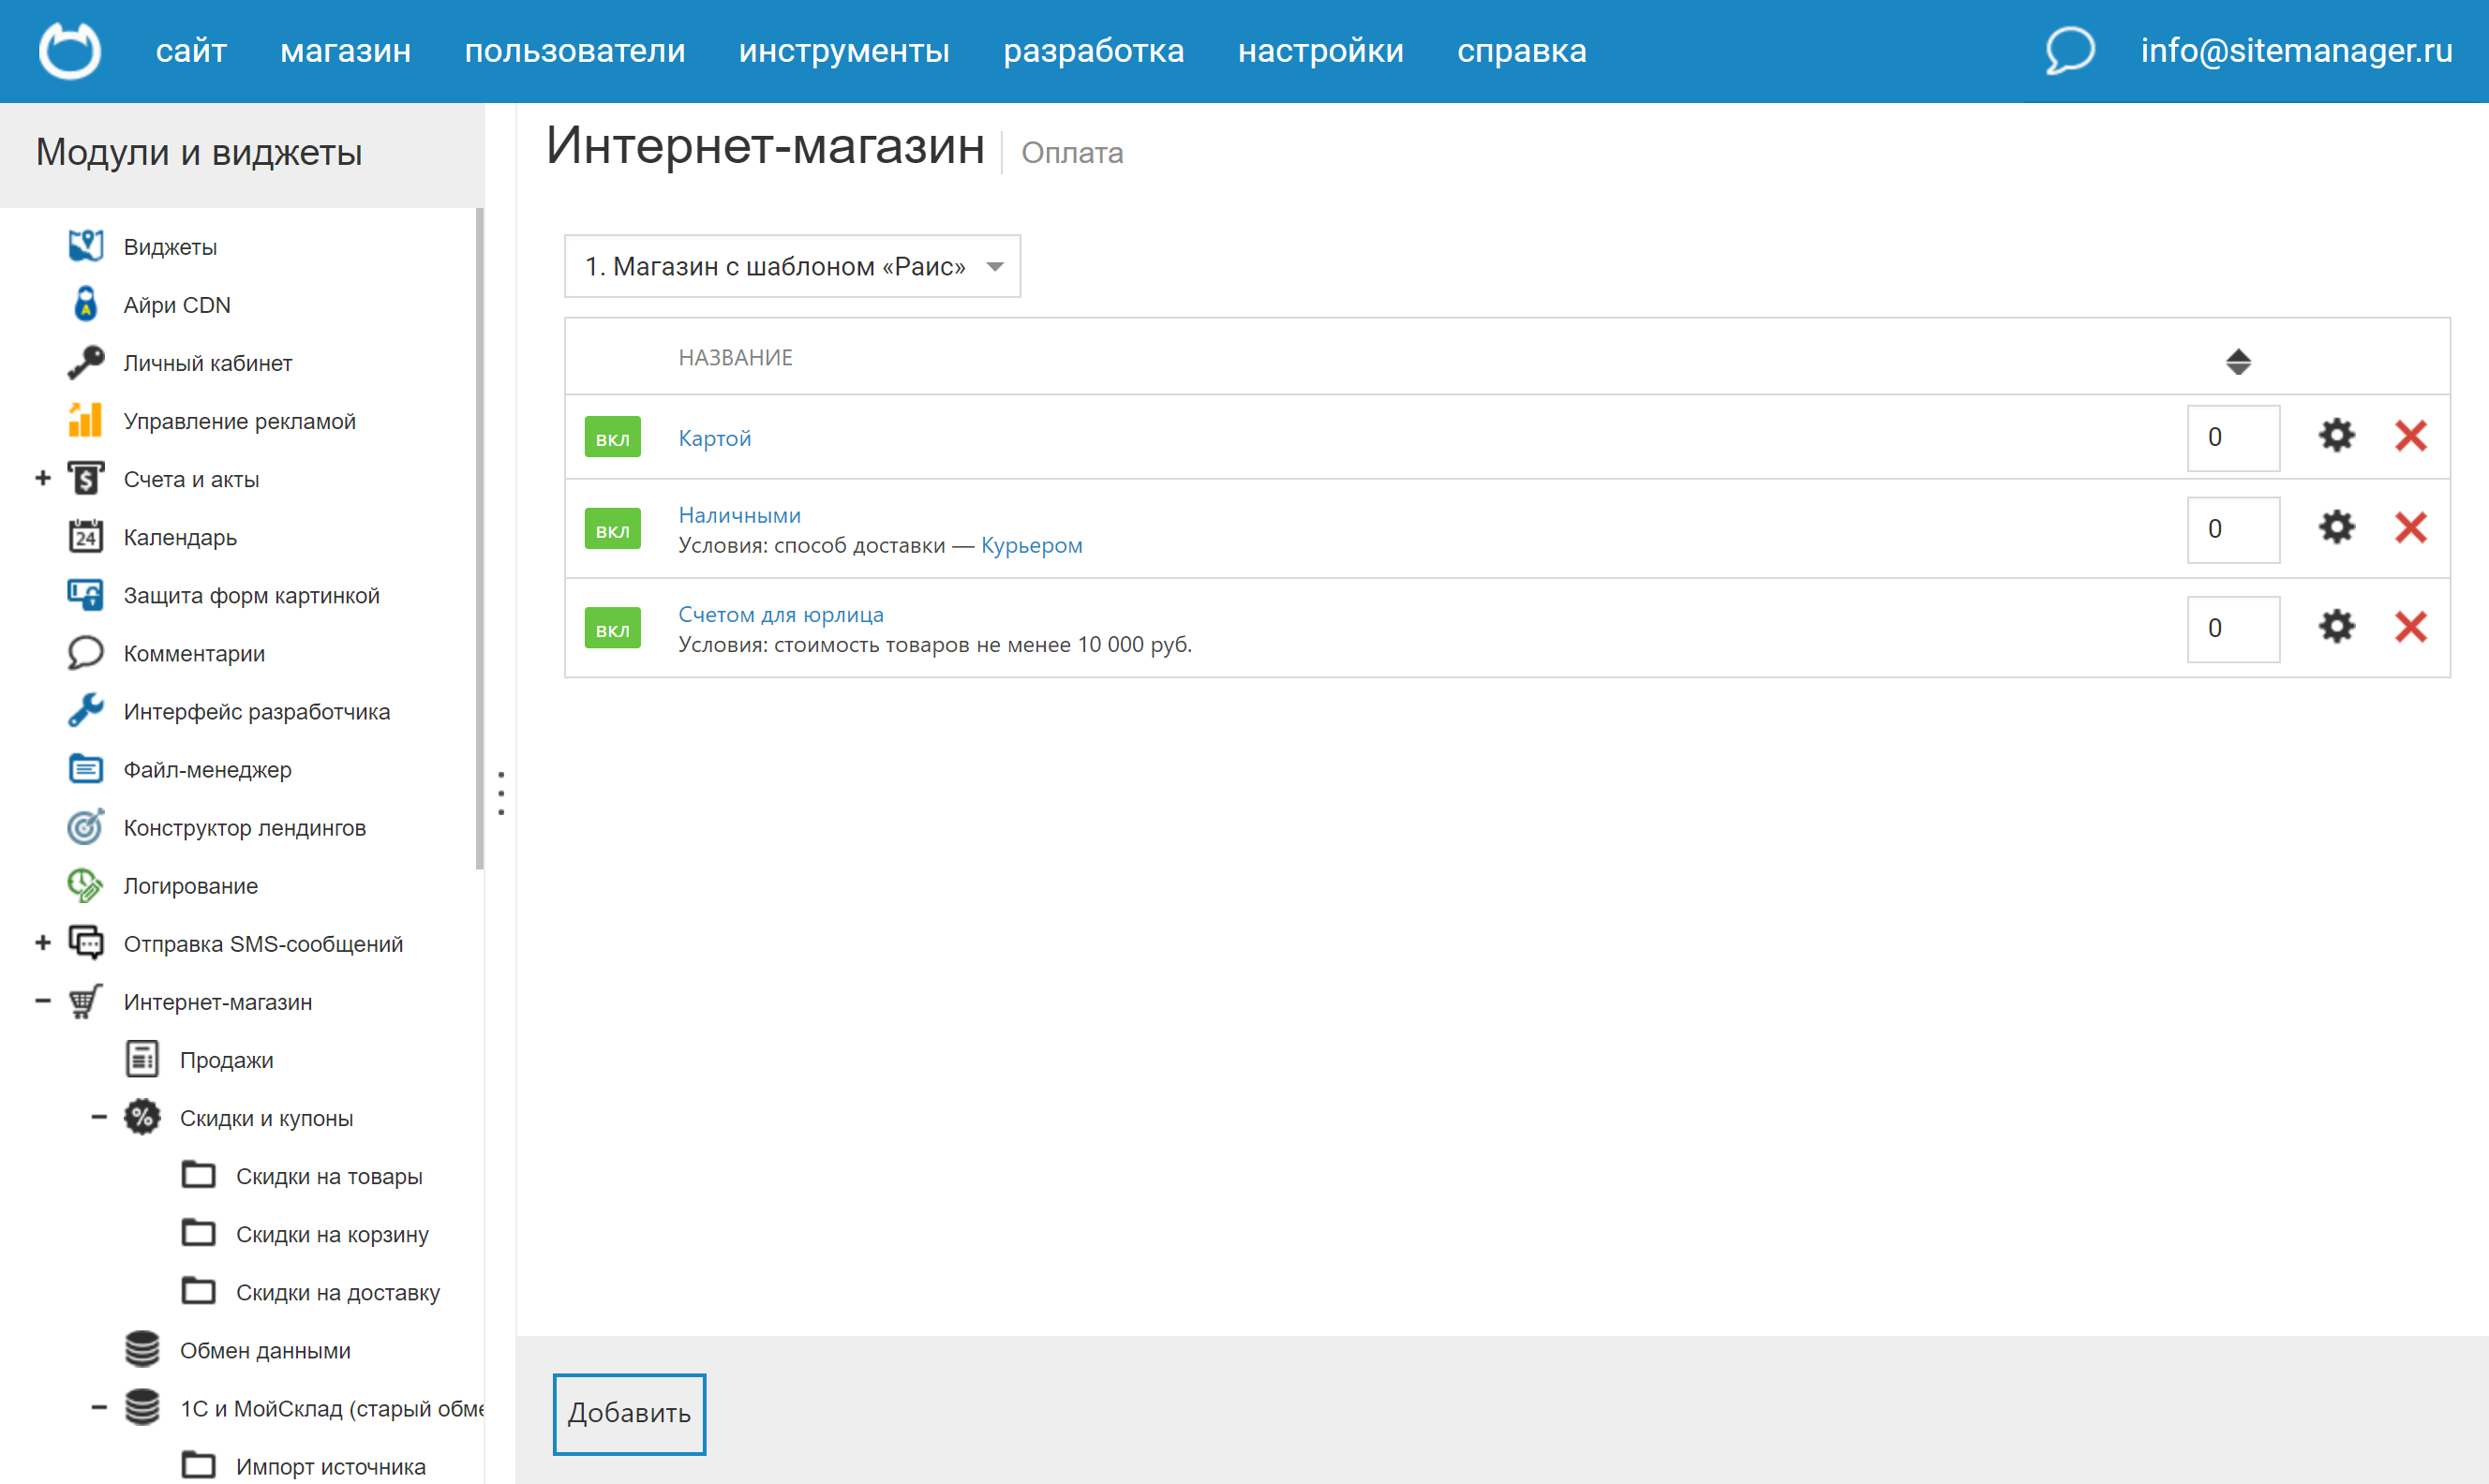Expand the Счета и акты tree node

click(x=42, y=479)
